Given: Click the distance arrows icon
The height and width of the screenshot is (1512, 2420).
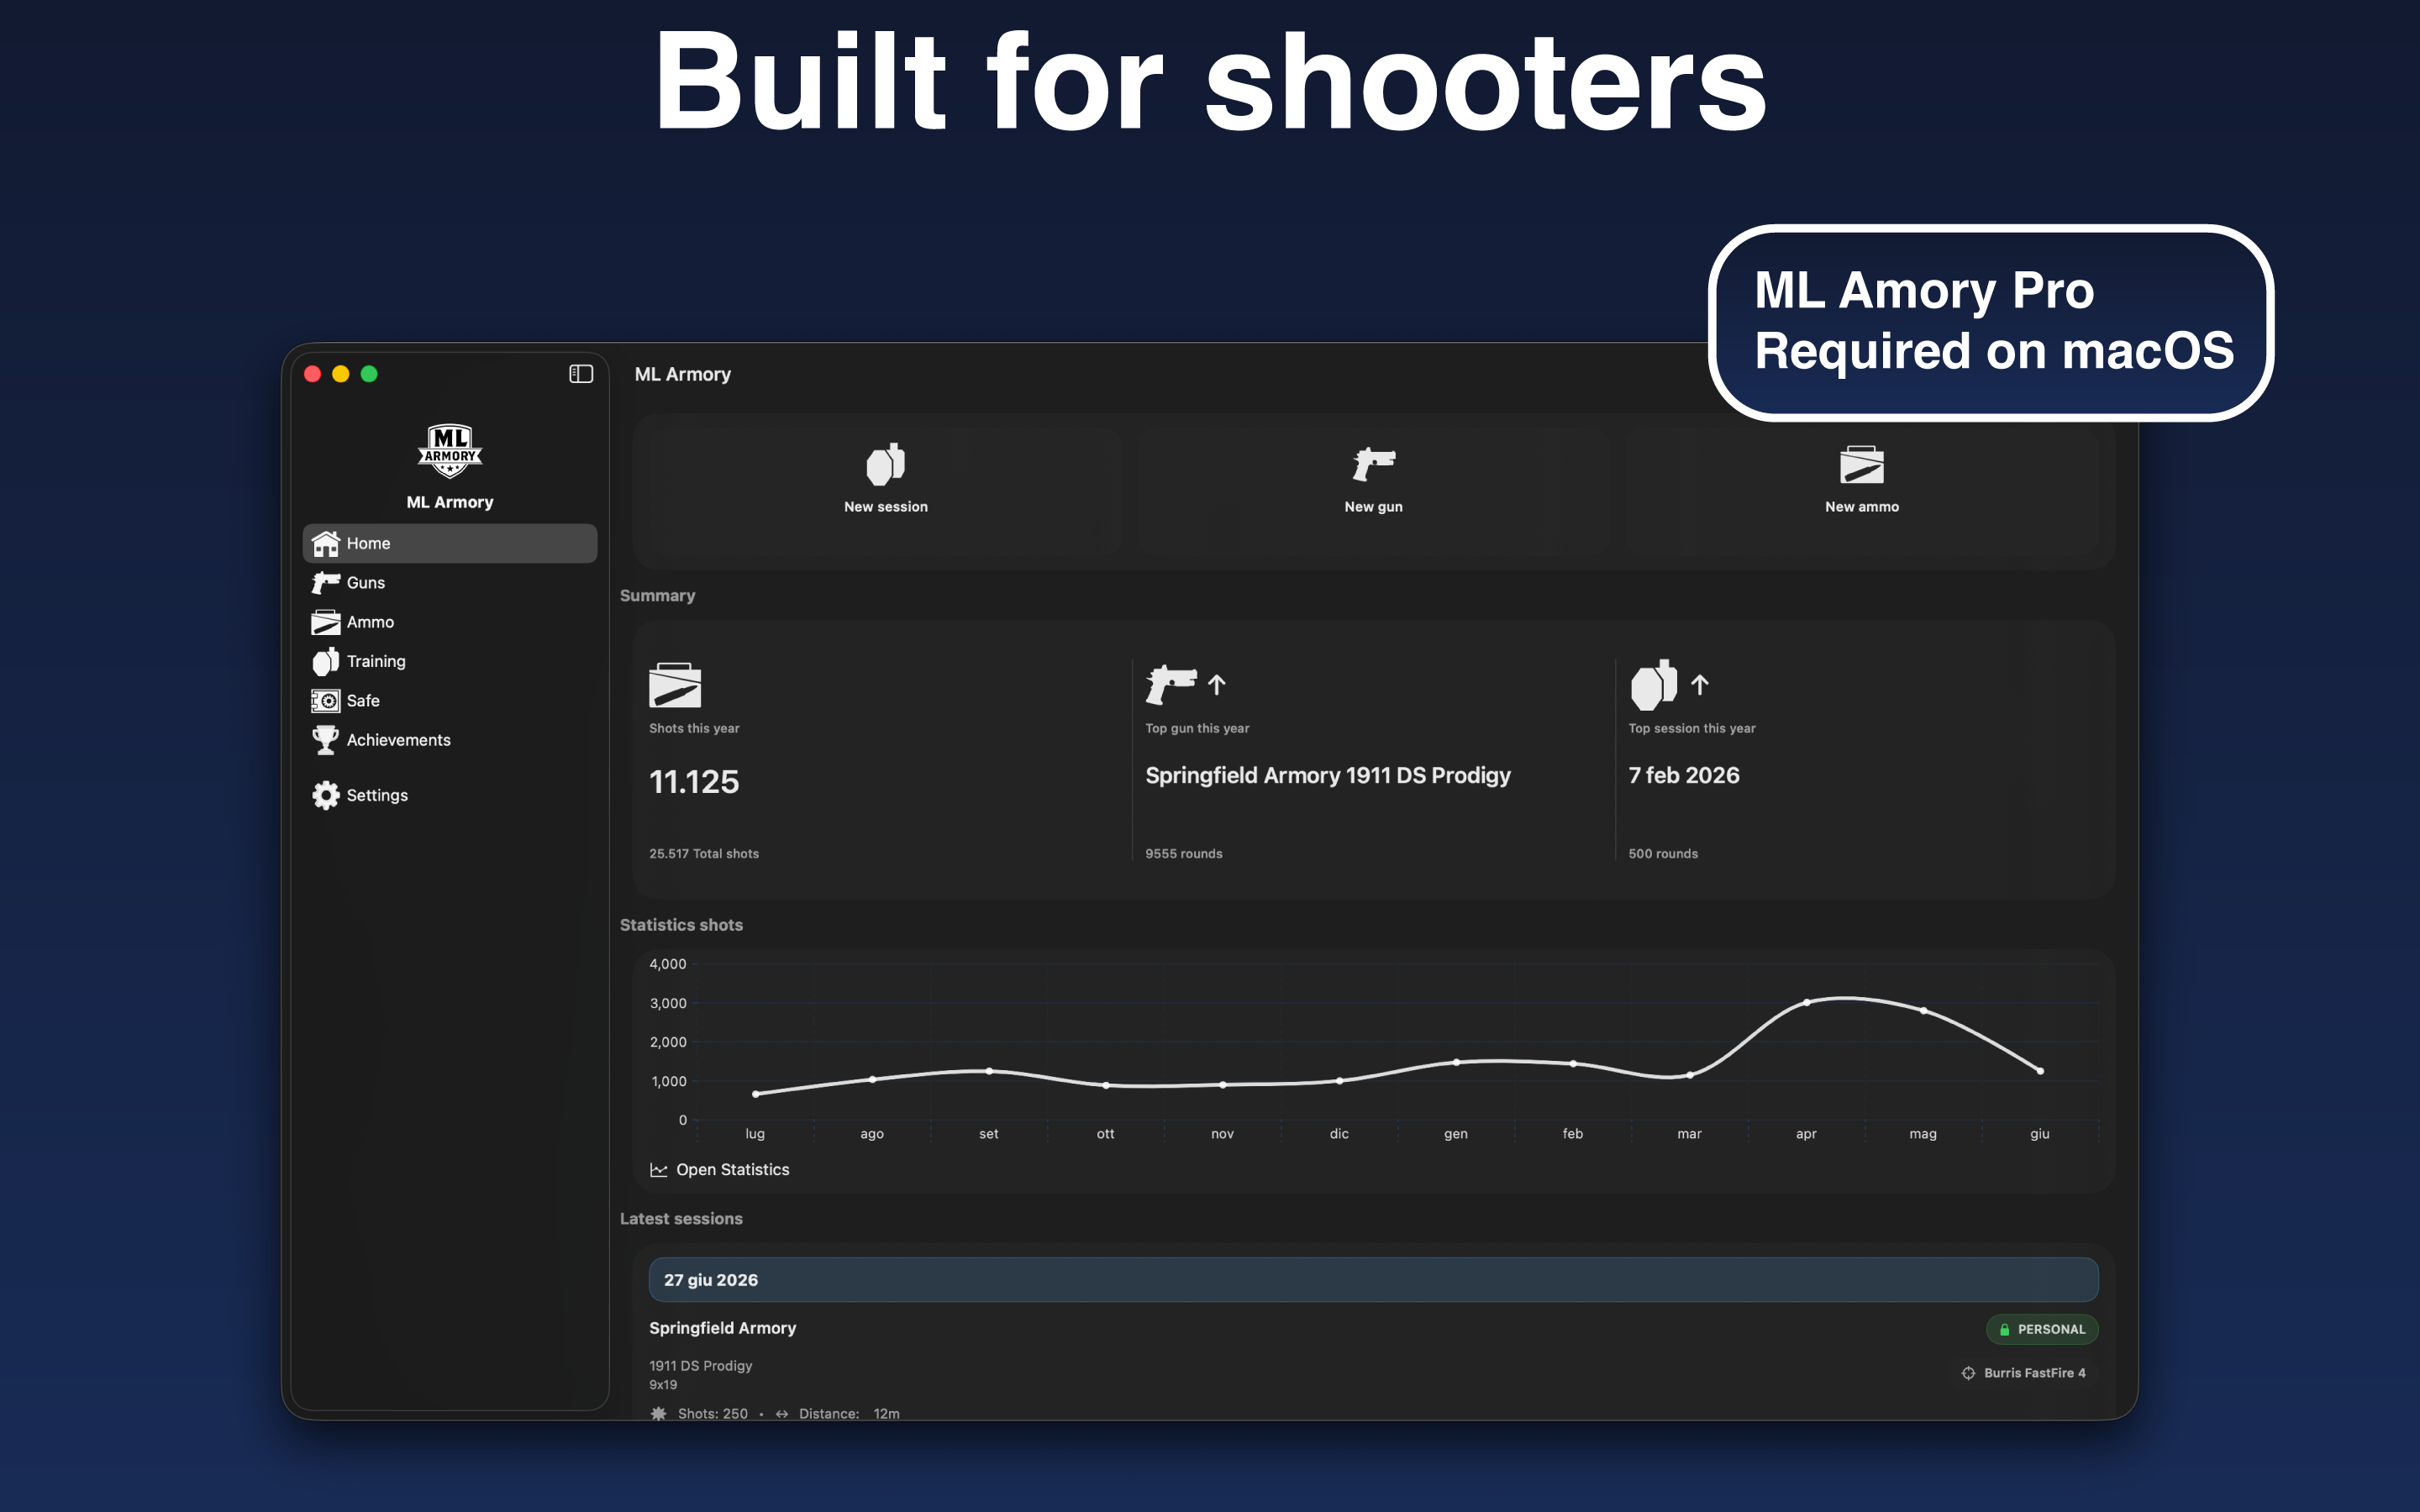Looking at the screenshot, I should coord(782,1414).
